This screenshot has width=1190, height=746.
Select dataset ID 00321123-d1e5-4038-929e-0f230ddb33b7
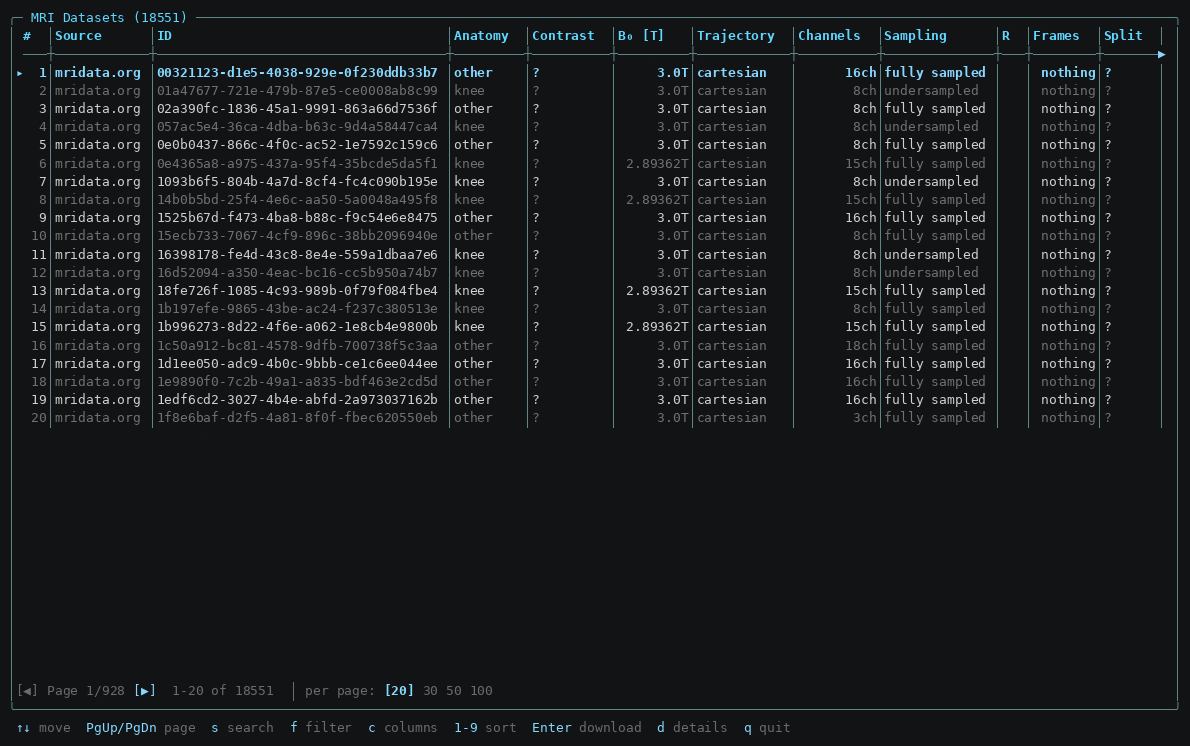298,73
